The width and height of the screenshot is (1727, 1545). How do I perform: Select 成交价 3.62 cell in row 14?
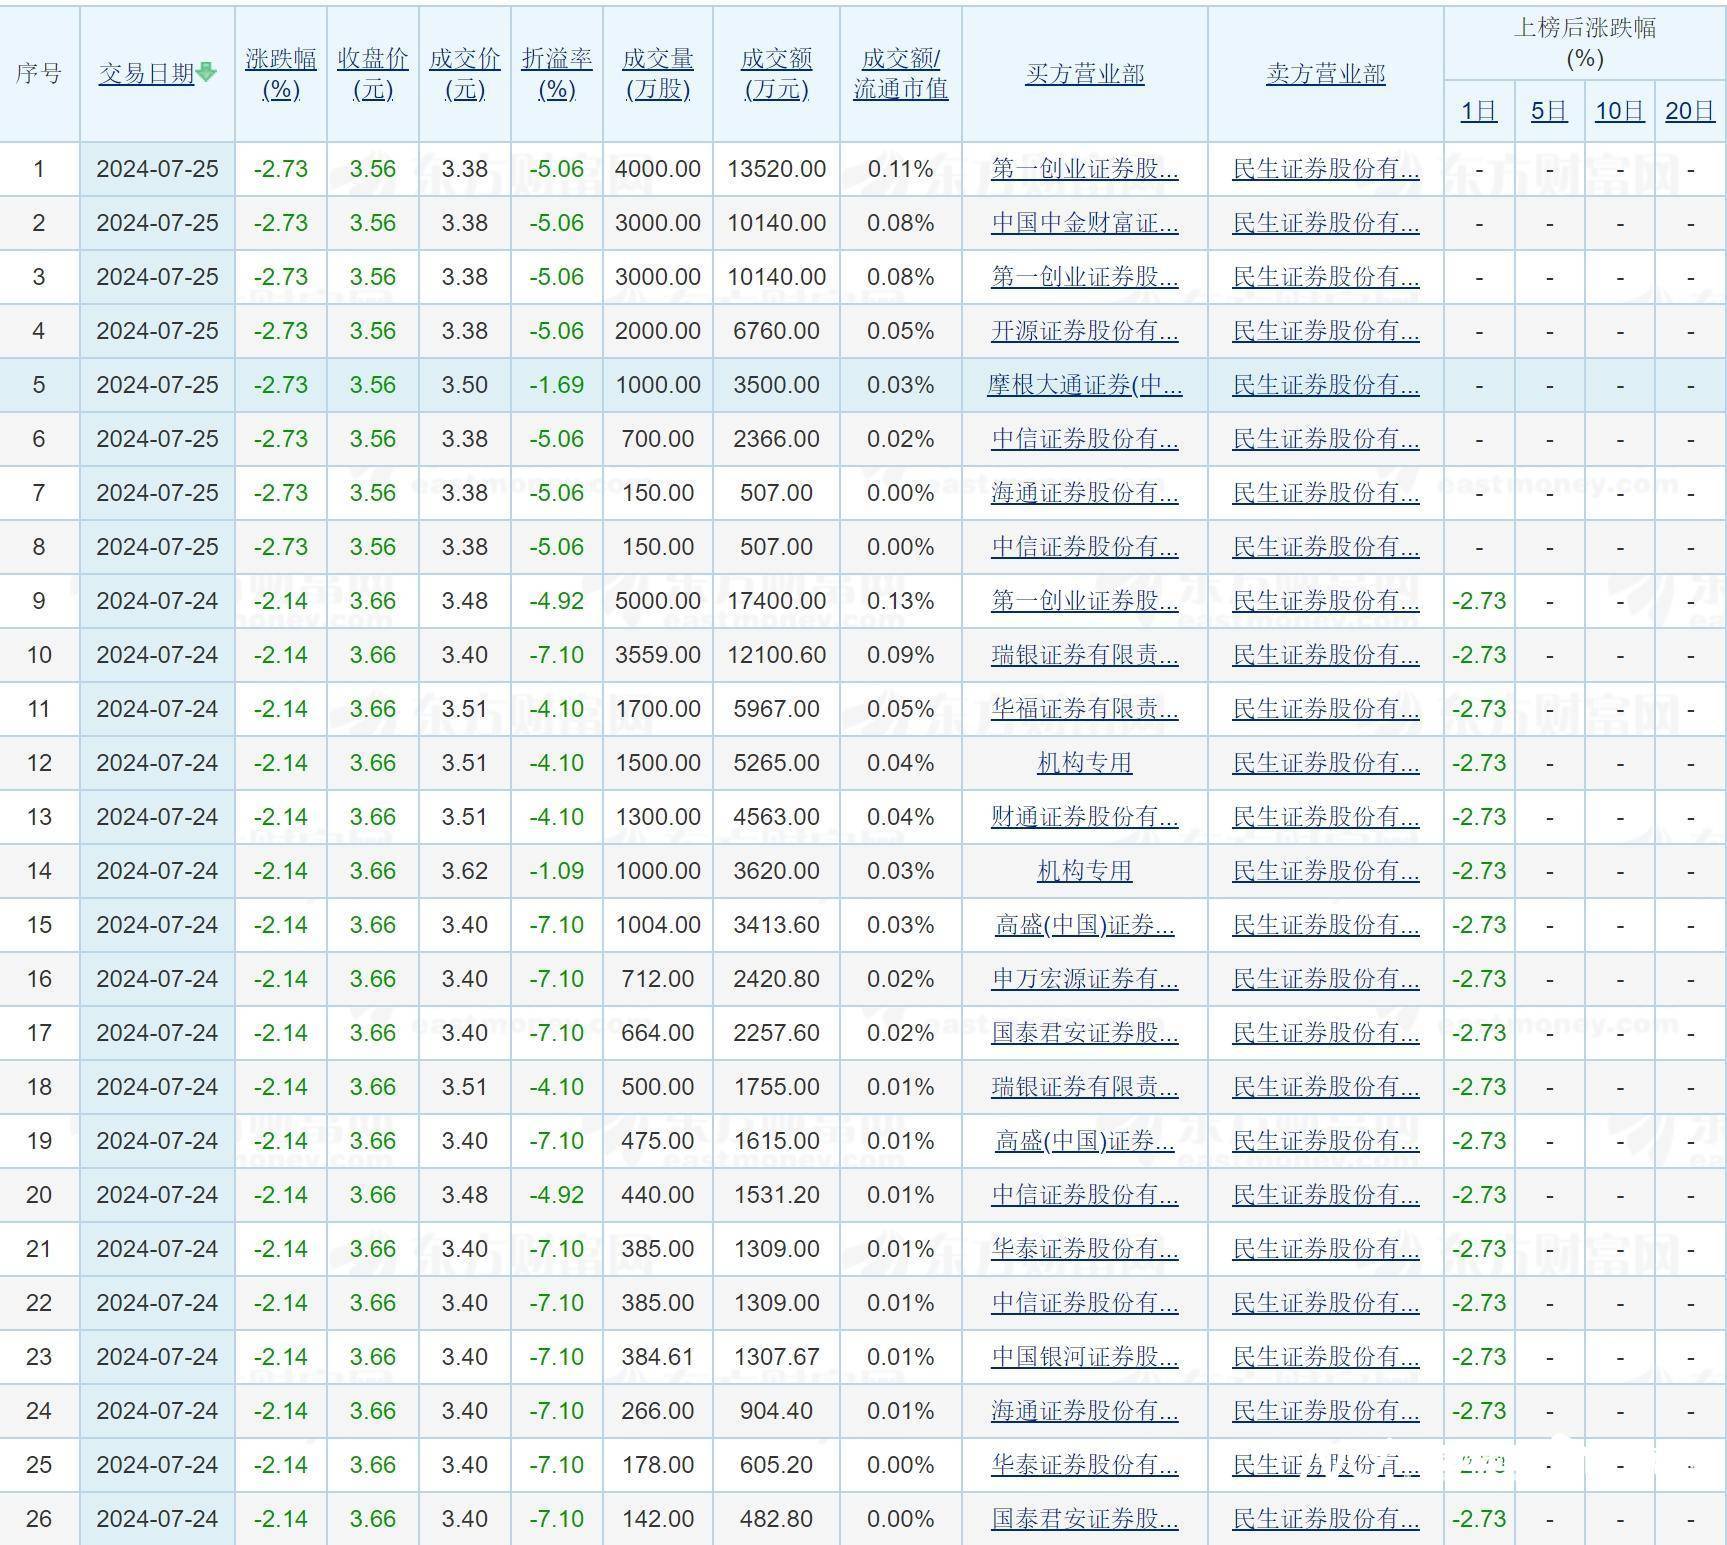point(465,871)
